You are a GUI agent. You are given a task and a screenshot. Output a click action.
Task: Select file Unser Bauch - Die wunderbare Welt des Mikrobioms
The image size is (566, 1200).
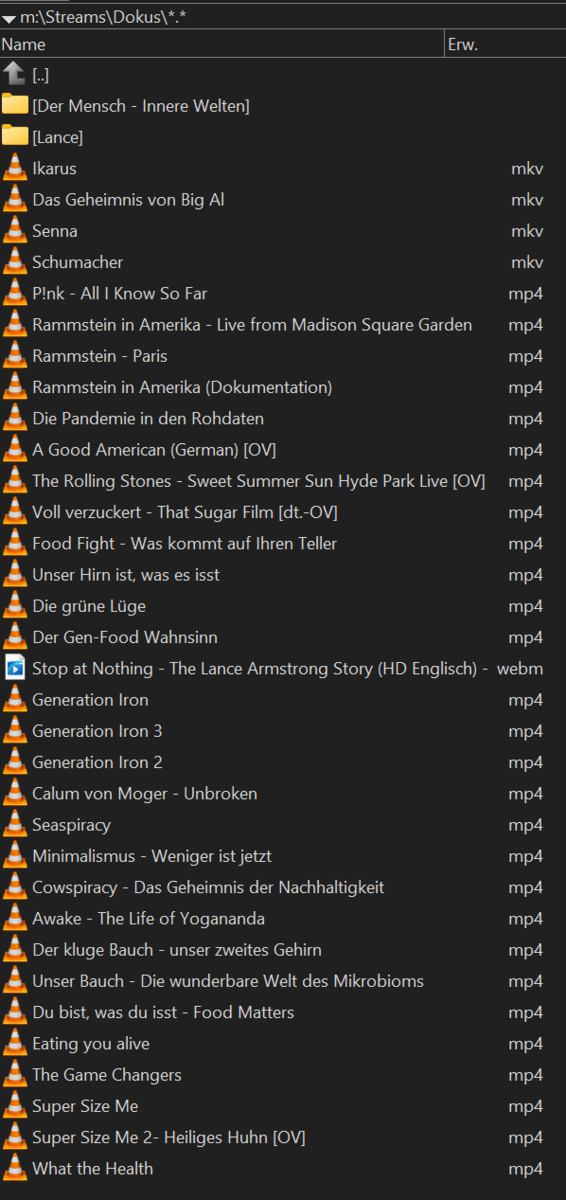click(228, 981)
